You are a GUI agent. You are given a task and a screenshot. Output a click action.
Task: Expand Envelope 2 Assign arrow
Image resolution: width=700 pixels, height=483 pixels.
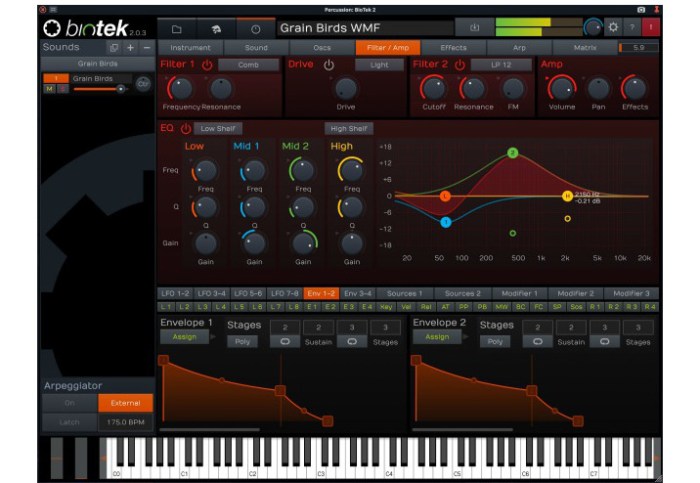tap(466, 337)
